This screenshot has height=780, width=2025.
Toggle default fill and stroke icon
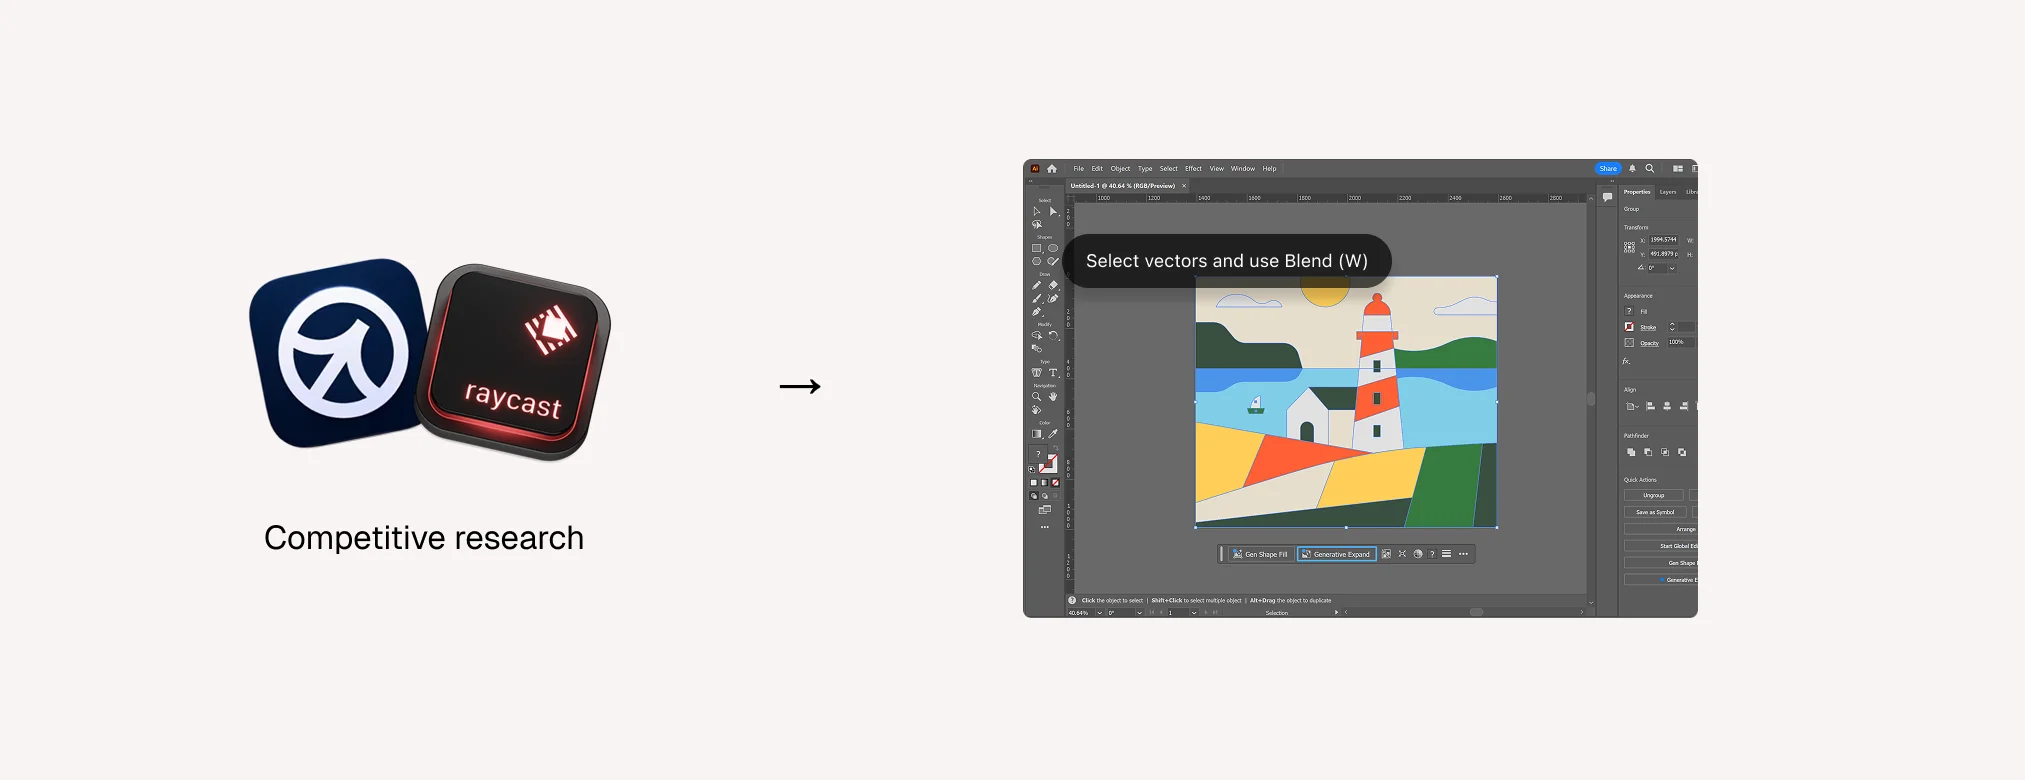[1032, 469]
